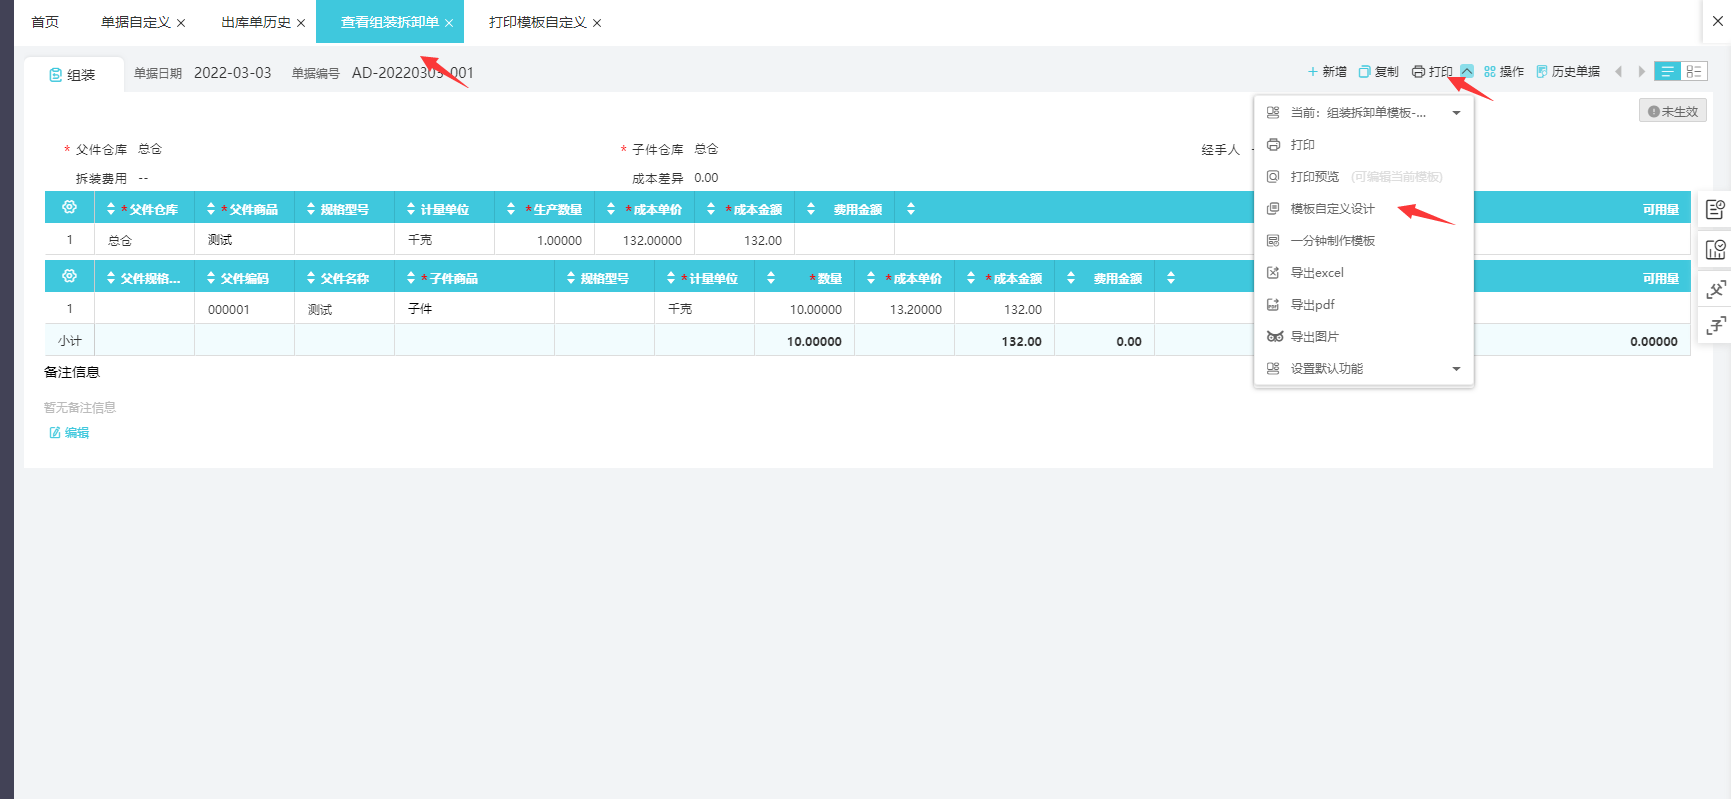
Task: Go to the previous document arrow
Action: pyautogui.click(x=1618, y=72)
